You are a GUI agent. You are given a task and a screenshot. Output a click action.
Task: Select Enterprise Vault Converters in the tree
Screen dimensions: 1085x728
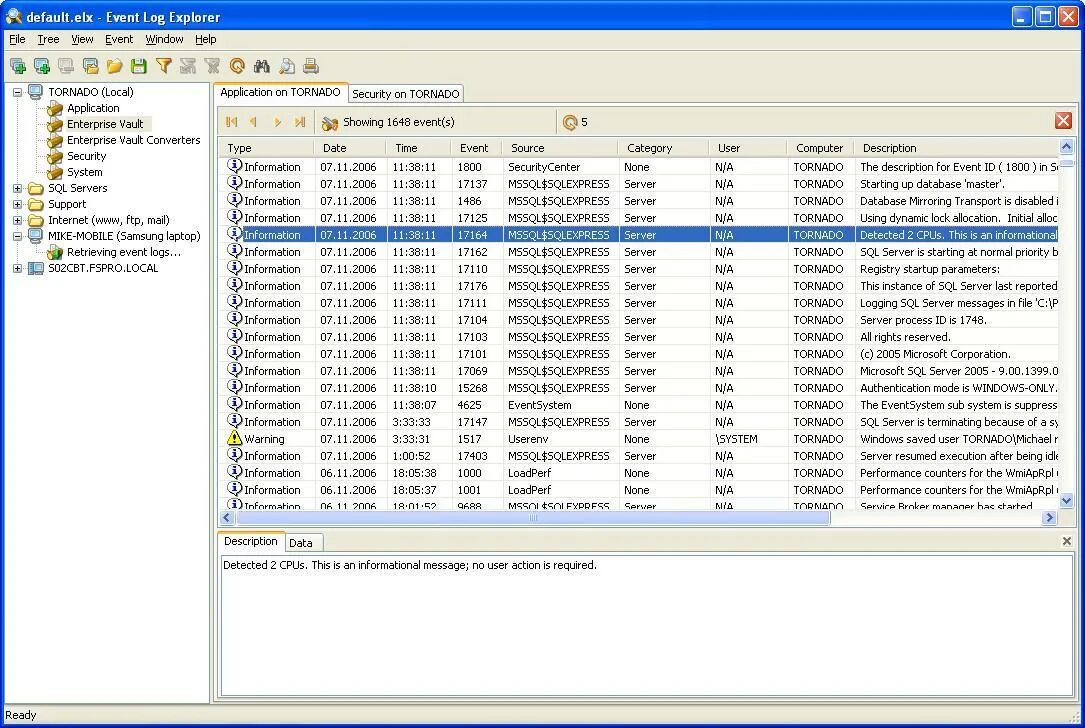134,140
